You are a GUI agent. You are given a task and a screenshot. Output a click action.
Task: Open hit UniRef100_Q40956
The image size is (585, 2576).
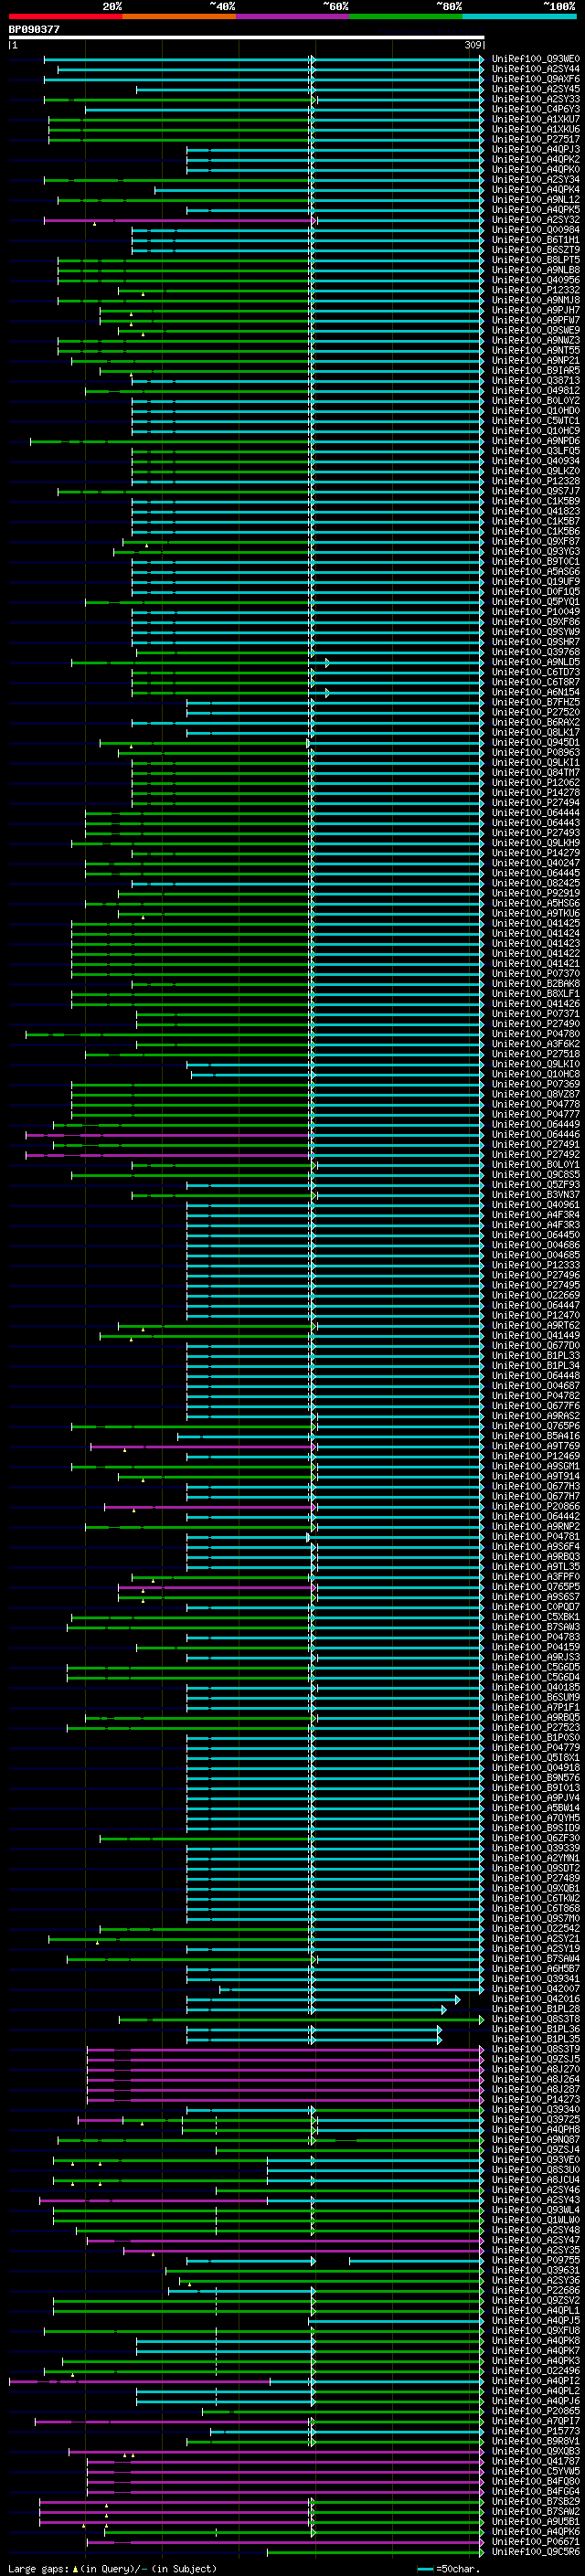pos(535,280)
